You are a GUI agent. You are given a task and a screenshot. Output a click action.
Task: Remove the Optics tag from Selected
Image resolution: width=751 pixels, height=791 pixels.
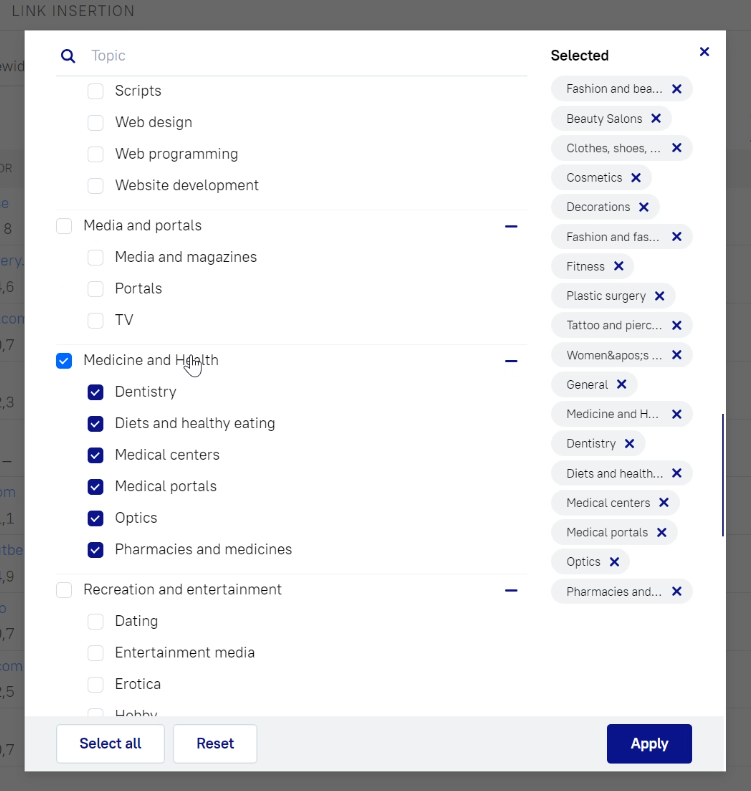(x=614, y=561)
